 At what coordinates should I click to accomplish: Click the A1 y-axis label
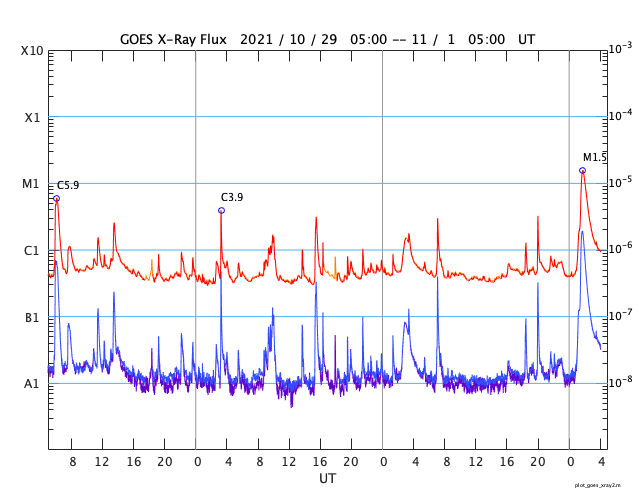32,384
